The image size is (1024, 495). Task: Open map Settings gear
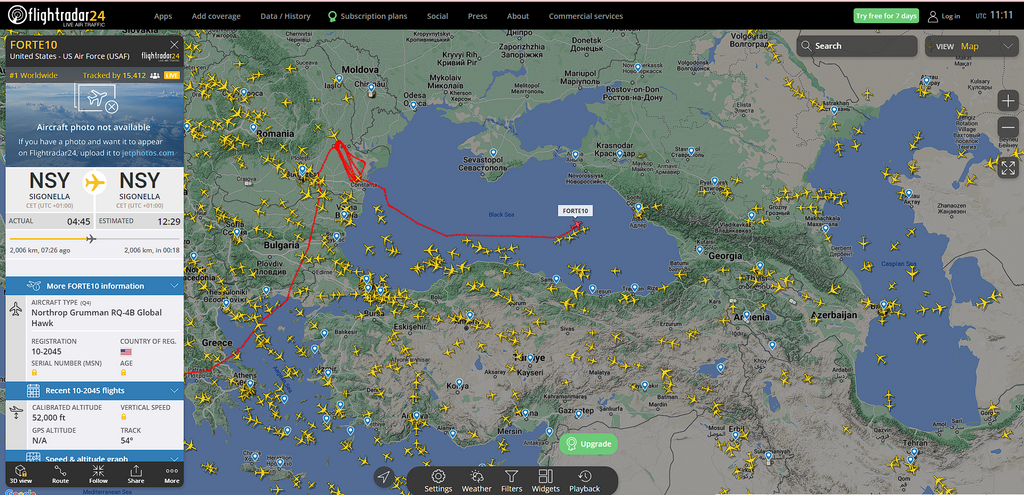coord(438,480)
